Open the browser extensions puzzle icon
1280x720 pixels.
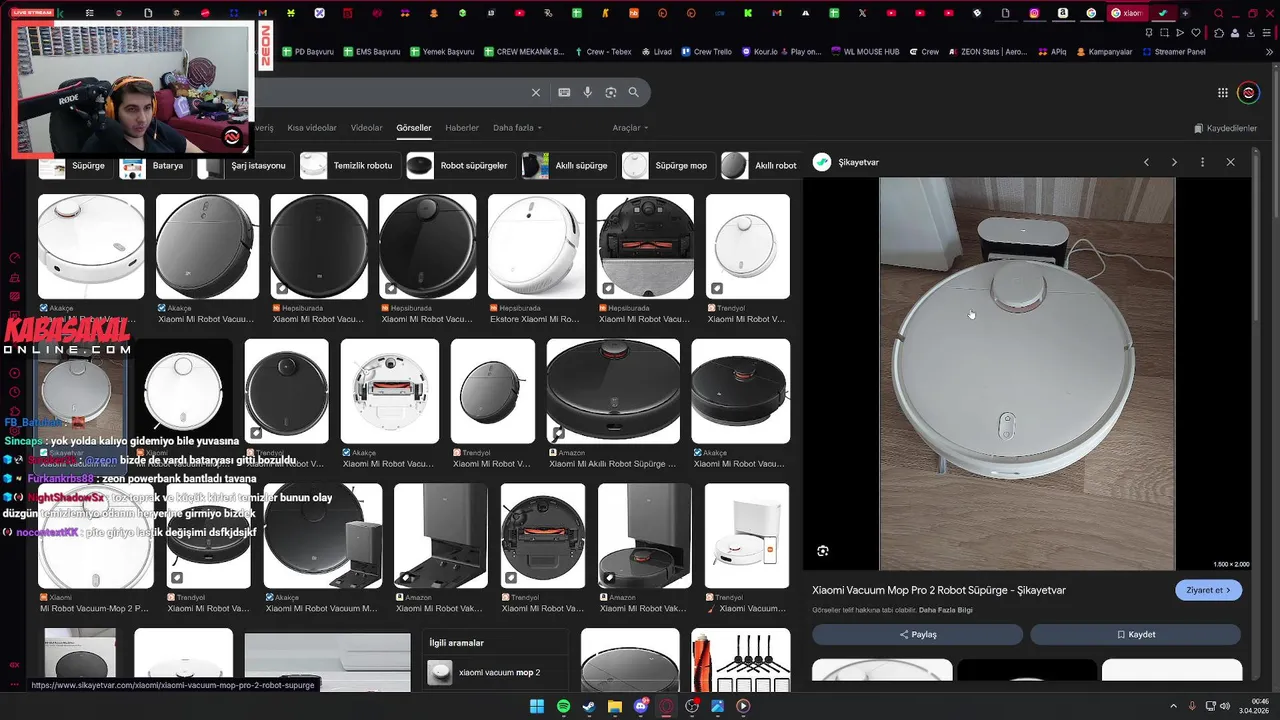click(x=1217, y=33)
